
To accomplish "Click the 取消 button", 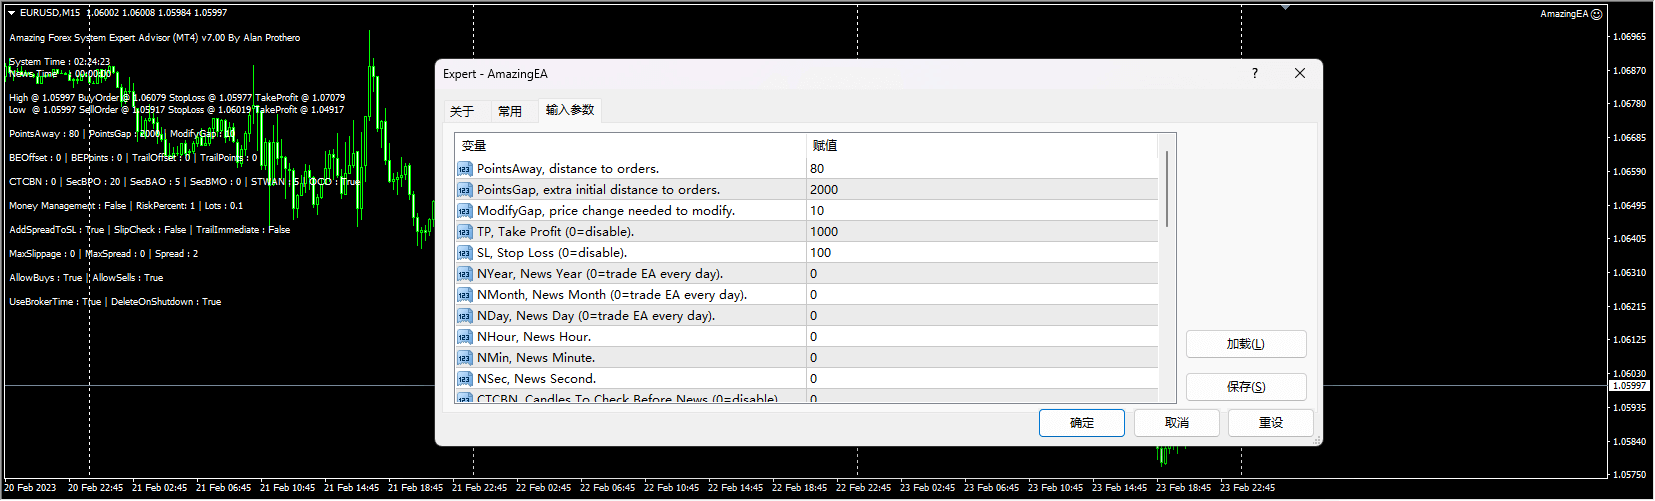I will point(1177,423).
